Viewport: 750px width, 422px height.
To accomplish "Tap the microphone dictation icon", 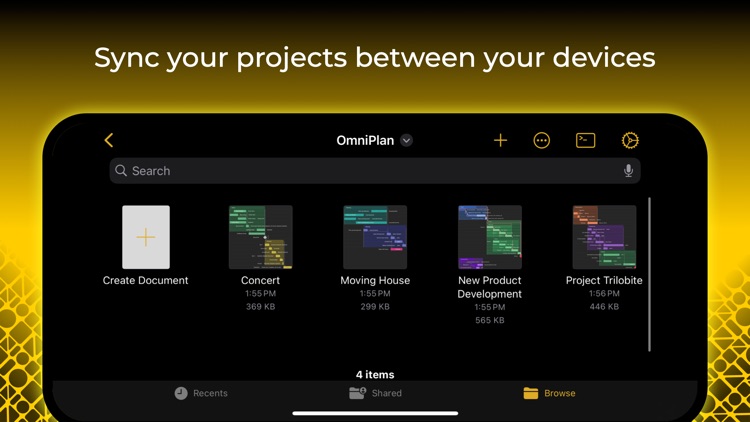I will pyautogui.click(x=629, y=171).
